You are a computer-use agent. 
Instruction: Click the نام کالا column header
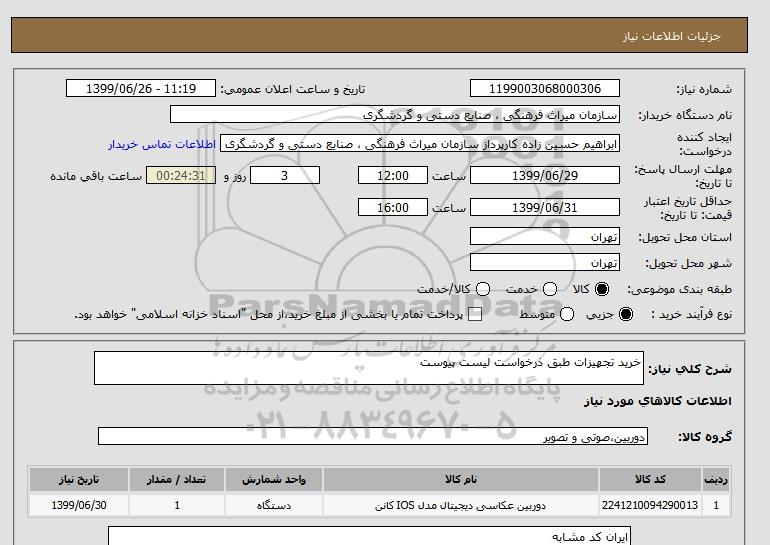[461, 480]
